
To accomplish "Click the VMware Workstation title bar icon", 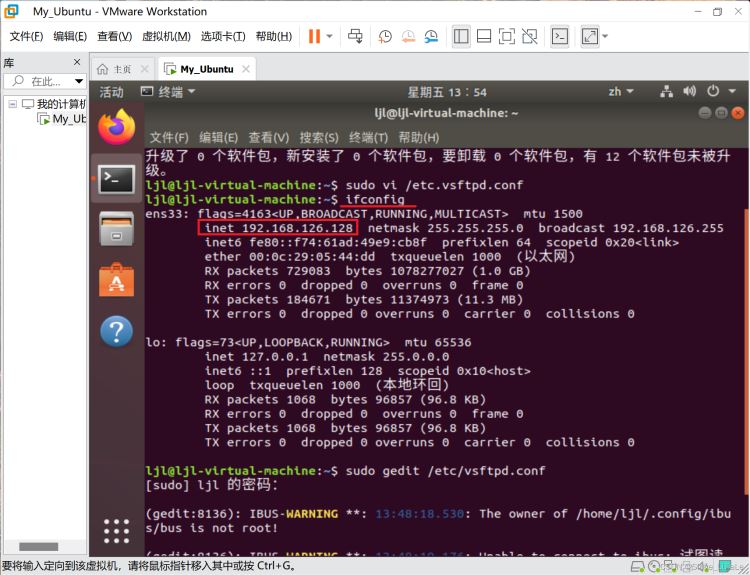I will pos(11,11).
